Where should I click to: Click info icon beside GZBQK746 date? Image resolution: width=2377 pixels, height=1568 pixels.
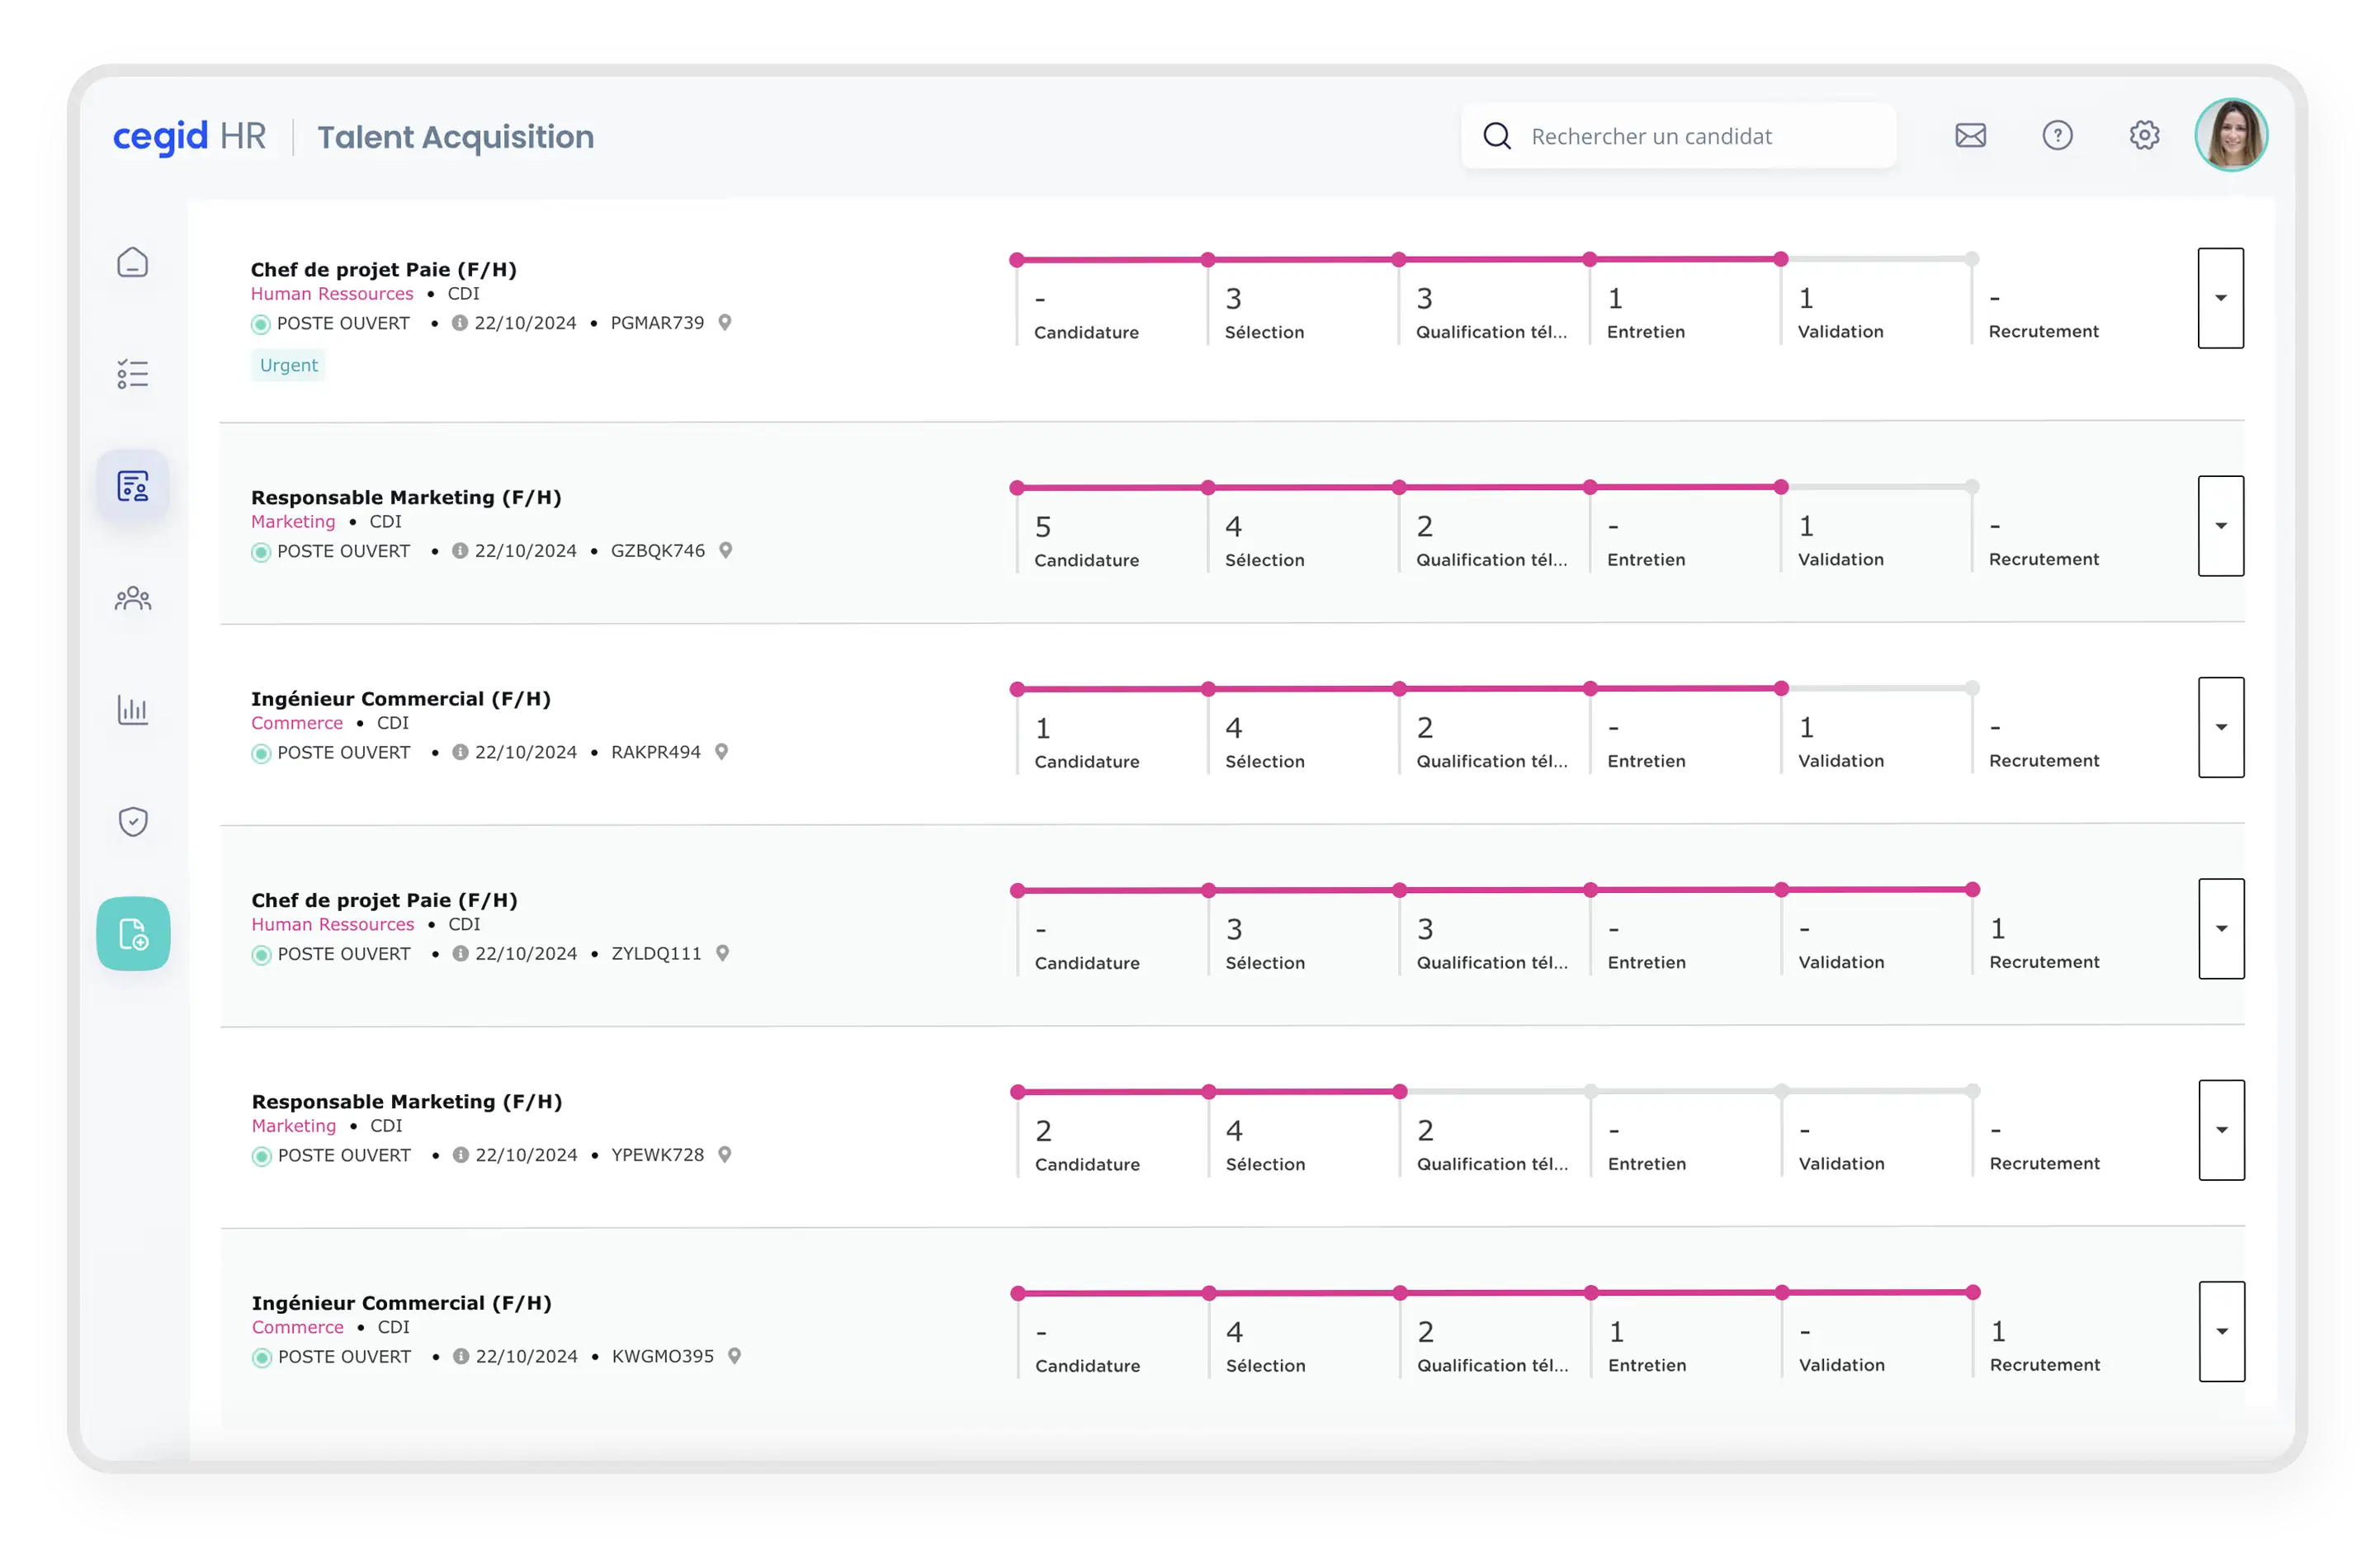tap(460, 551)
